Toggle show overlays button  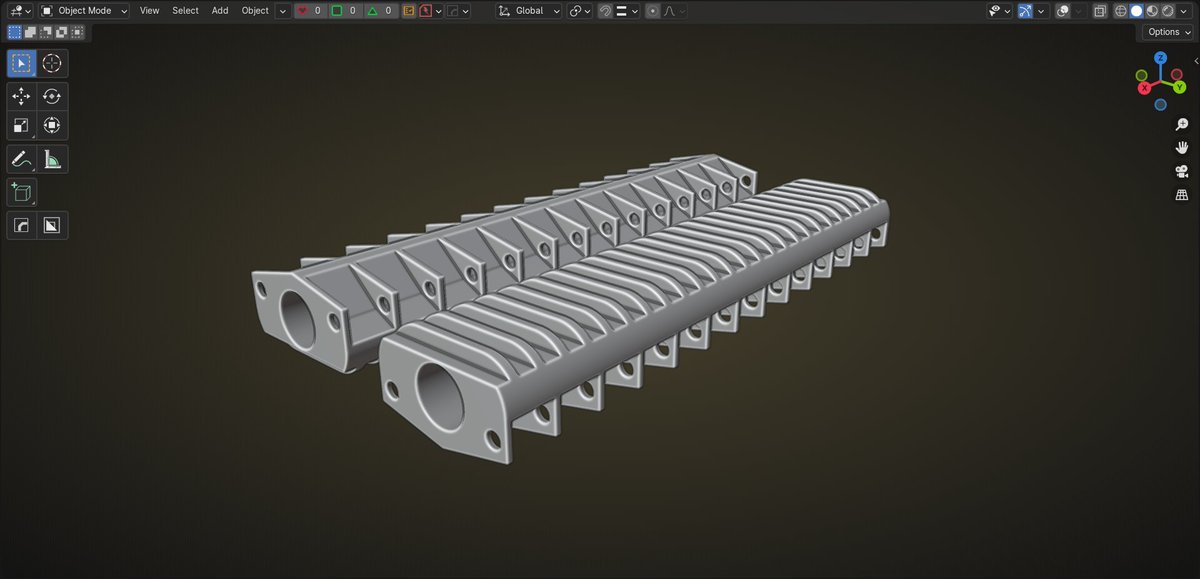1063,10
